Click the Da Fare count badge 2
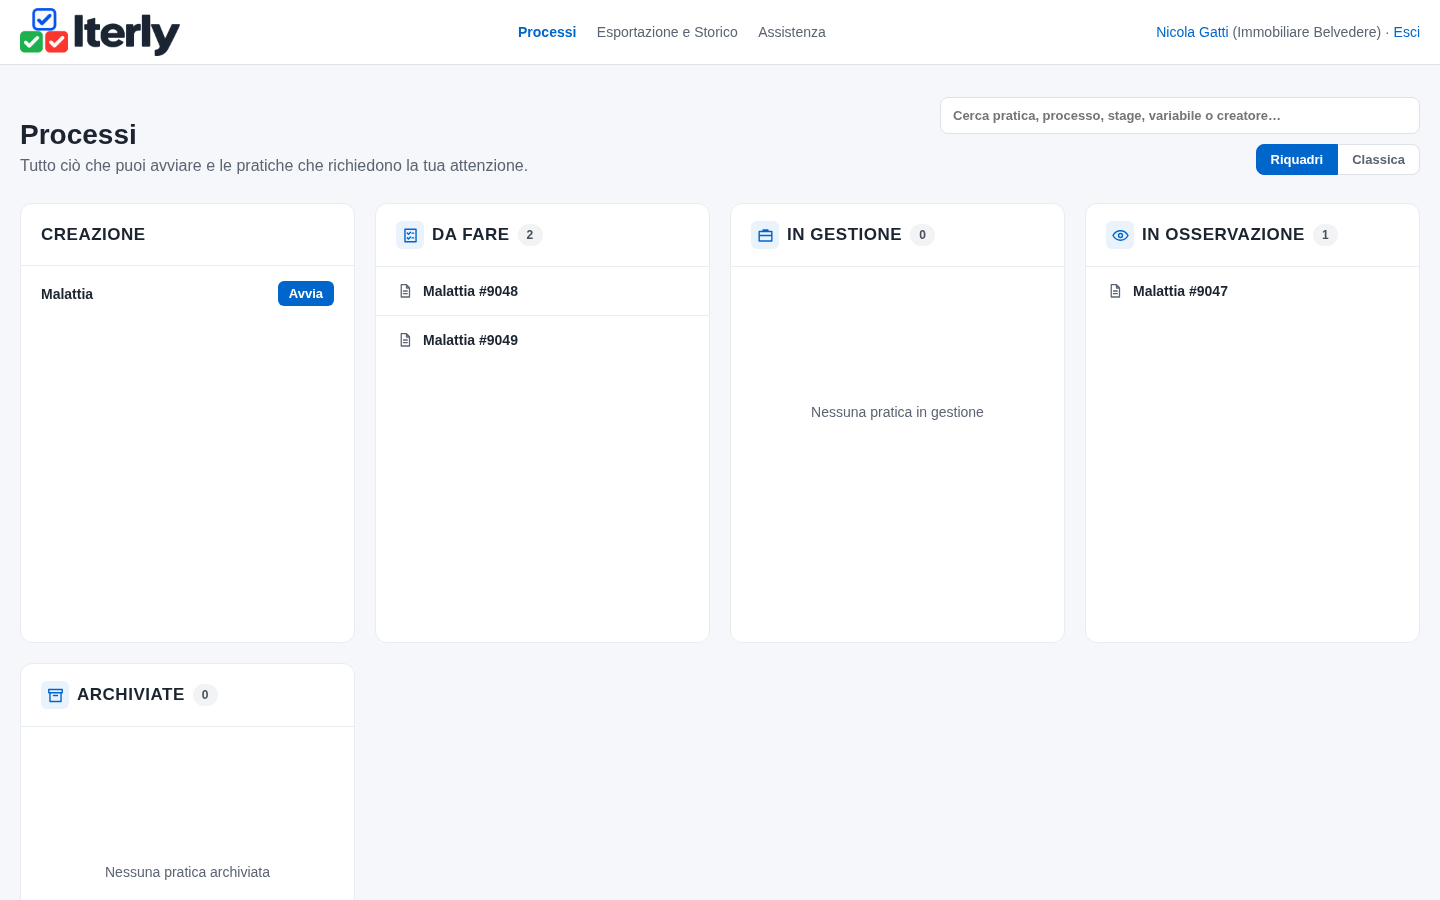Image resolution: width=1440 pixels, height=900 pixels. [530, 235]
